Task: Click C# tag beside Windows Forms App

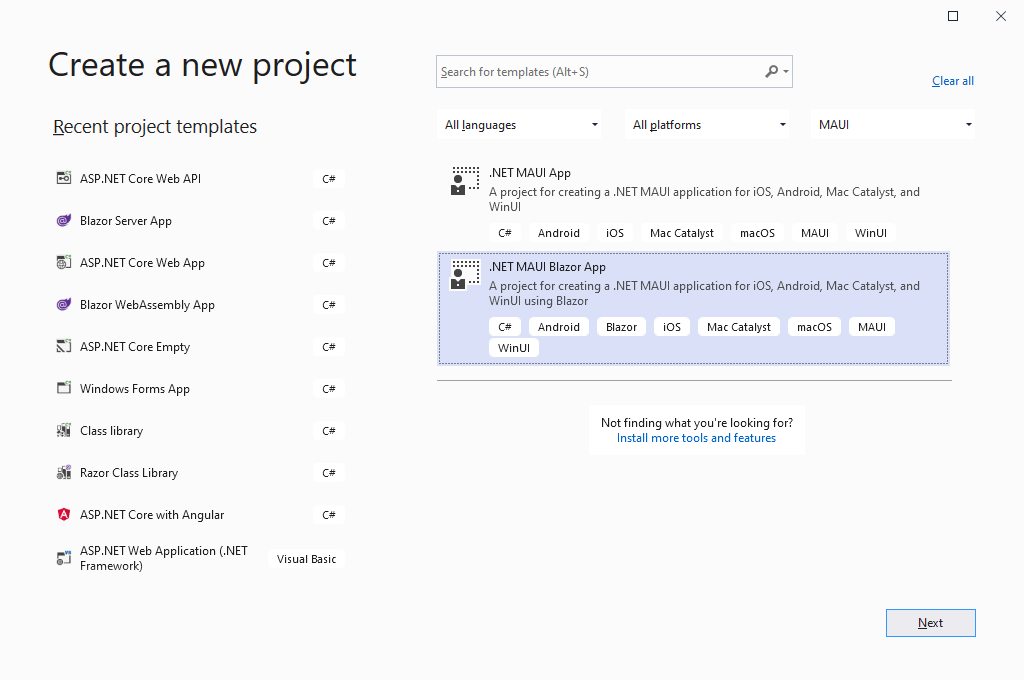Action: (328, 388)
